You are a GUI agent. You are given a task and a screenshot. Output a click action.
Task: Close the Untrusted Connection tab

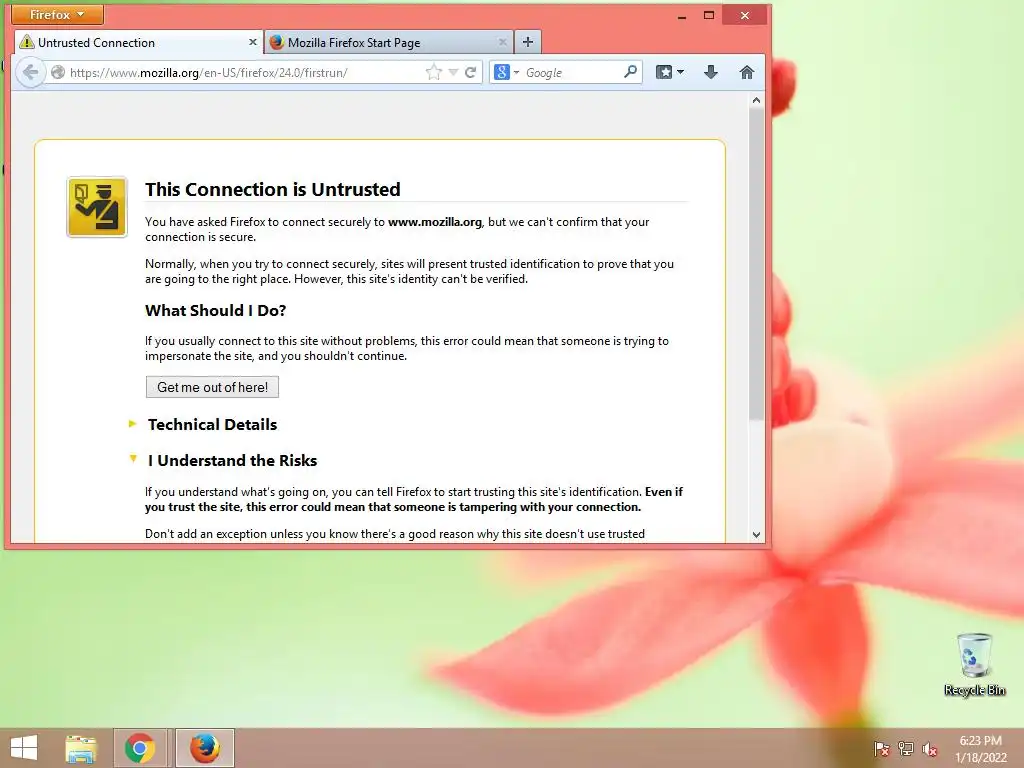(x=253, y=42)
